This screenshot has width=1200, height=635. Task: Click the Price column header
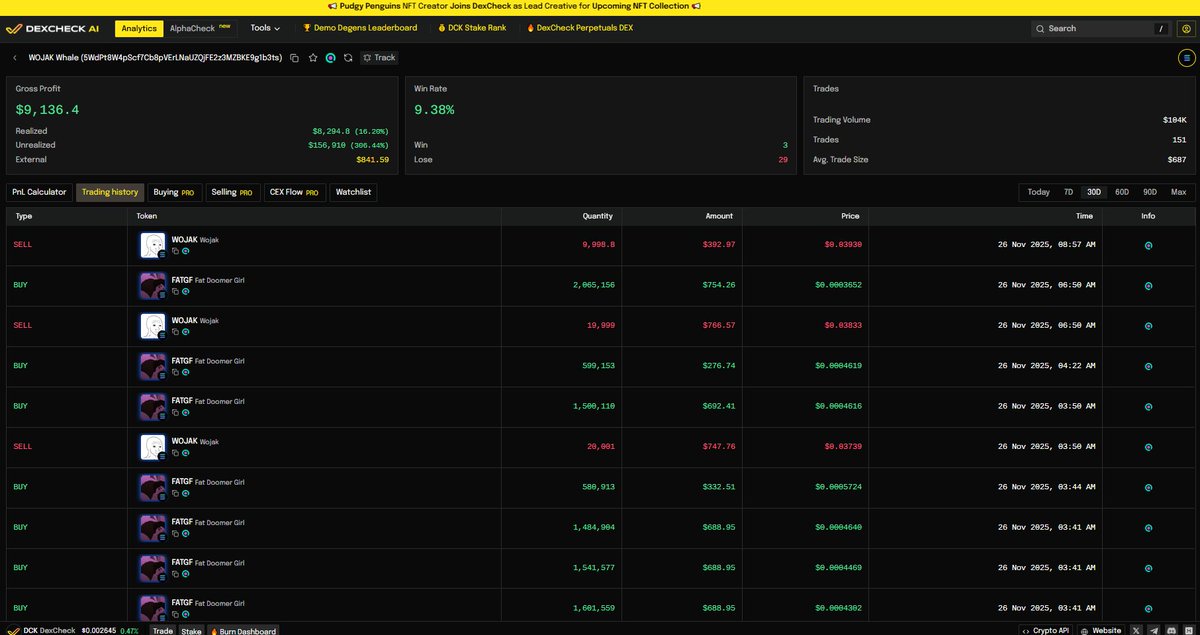850,216
